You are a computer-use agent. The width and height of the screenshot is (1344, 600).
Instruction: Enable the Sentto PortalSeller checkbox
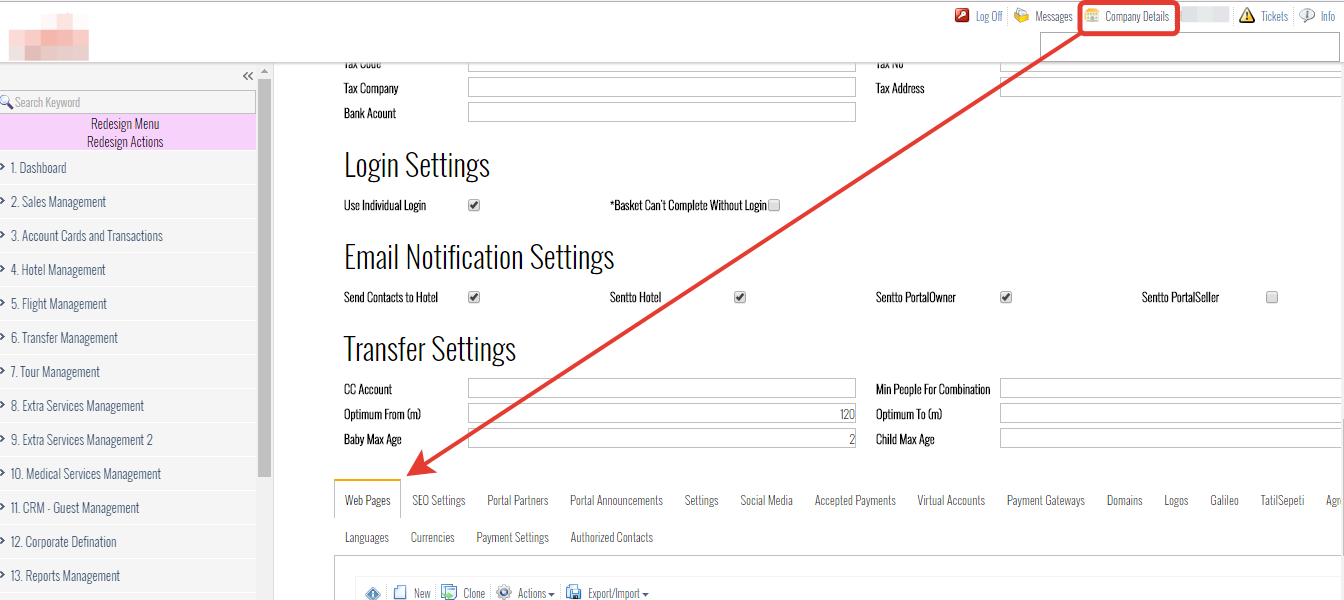point(1272,297)
